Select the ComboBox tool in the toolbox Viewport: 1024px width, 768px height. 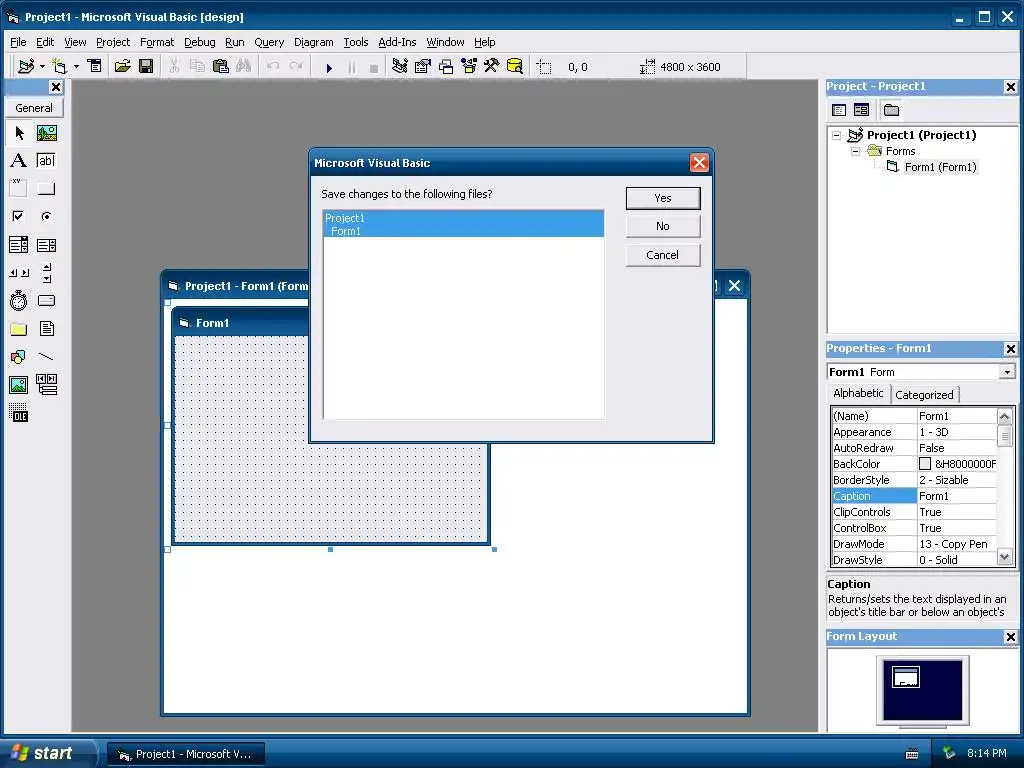[19, 245]
